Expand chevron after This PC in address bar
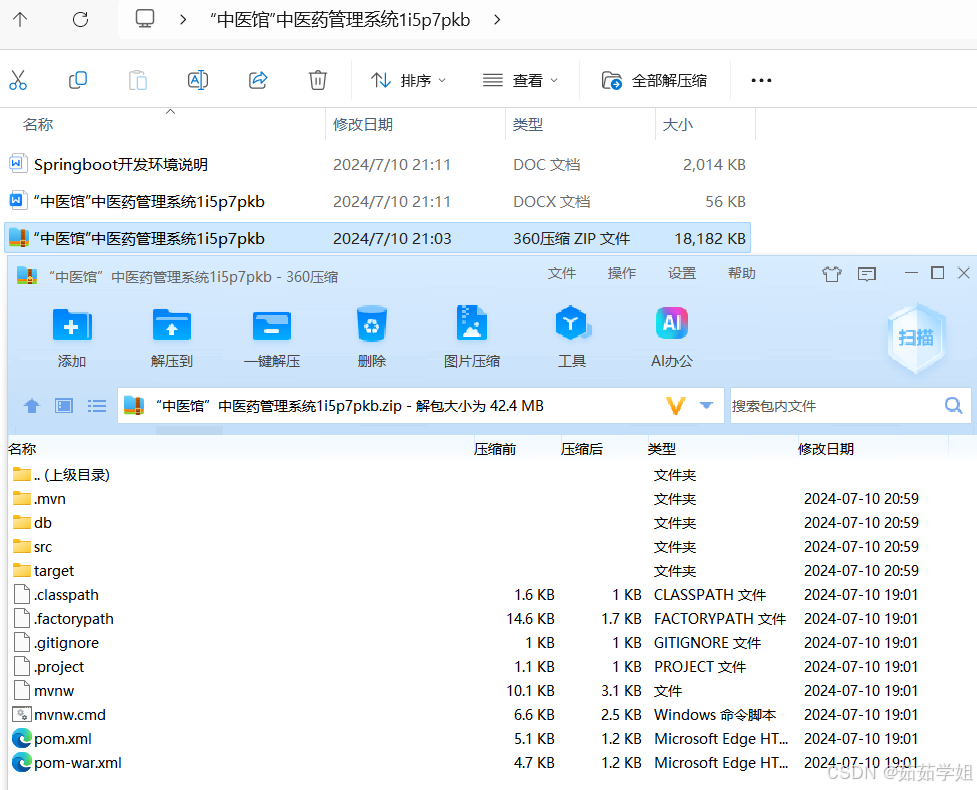 point(183,20)
